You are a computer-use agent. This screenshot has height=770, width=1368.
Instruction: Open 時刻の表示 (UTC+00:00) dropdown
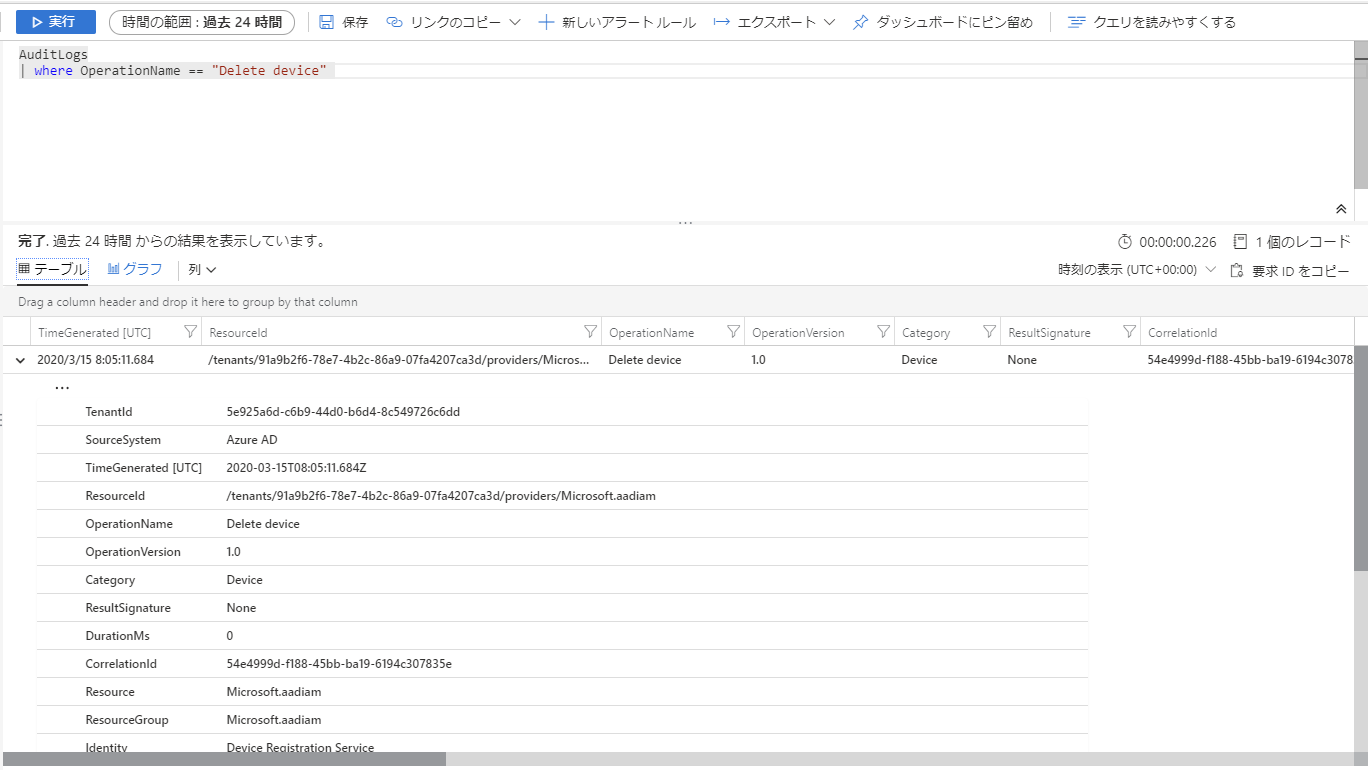point(1137,270)
